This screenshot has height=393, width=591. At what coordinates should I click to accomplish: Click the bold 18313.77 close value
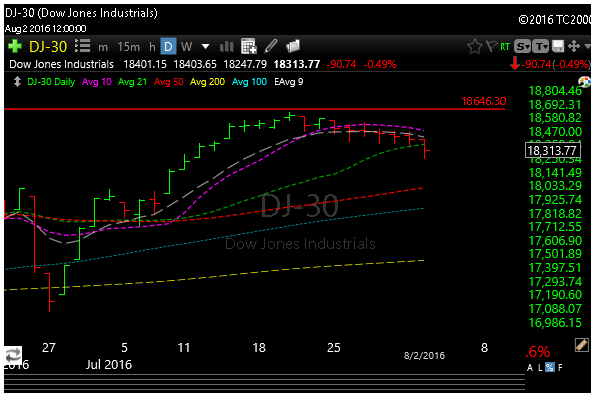297,64
